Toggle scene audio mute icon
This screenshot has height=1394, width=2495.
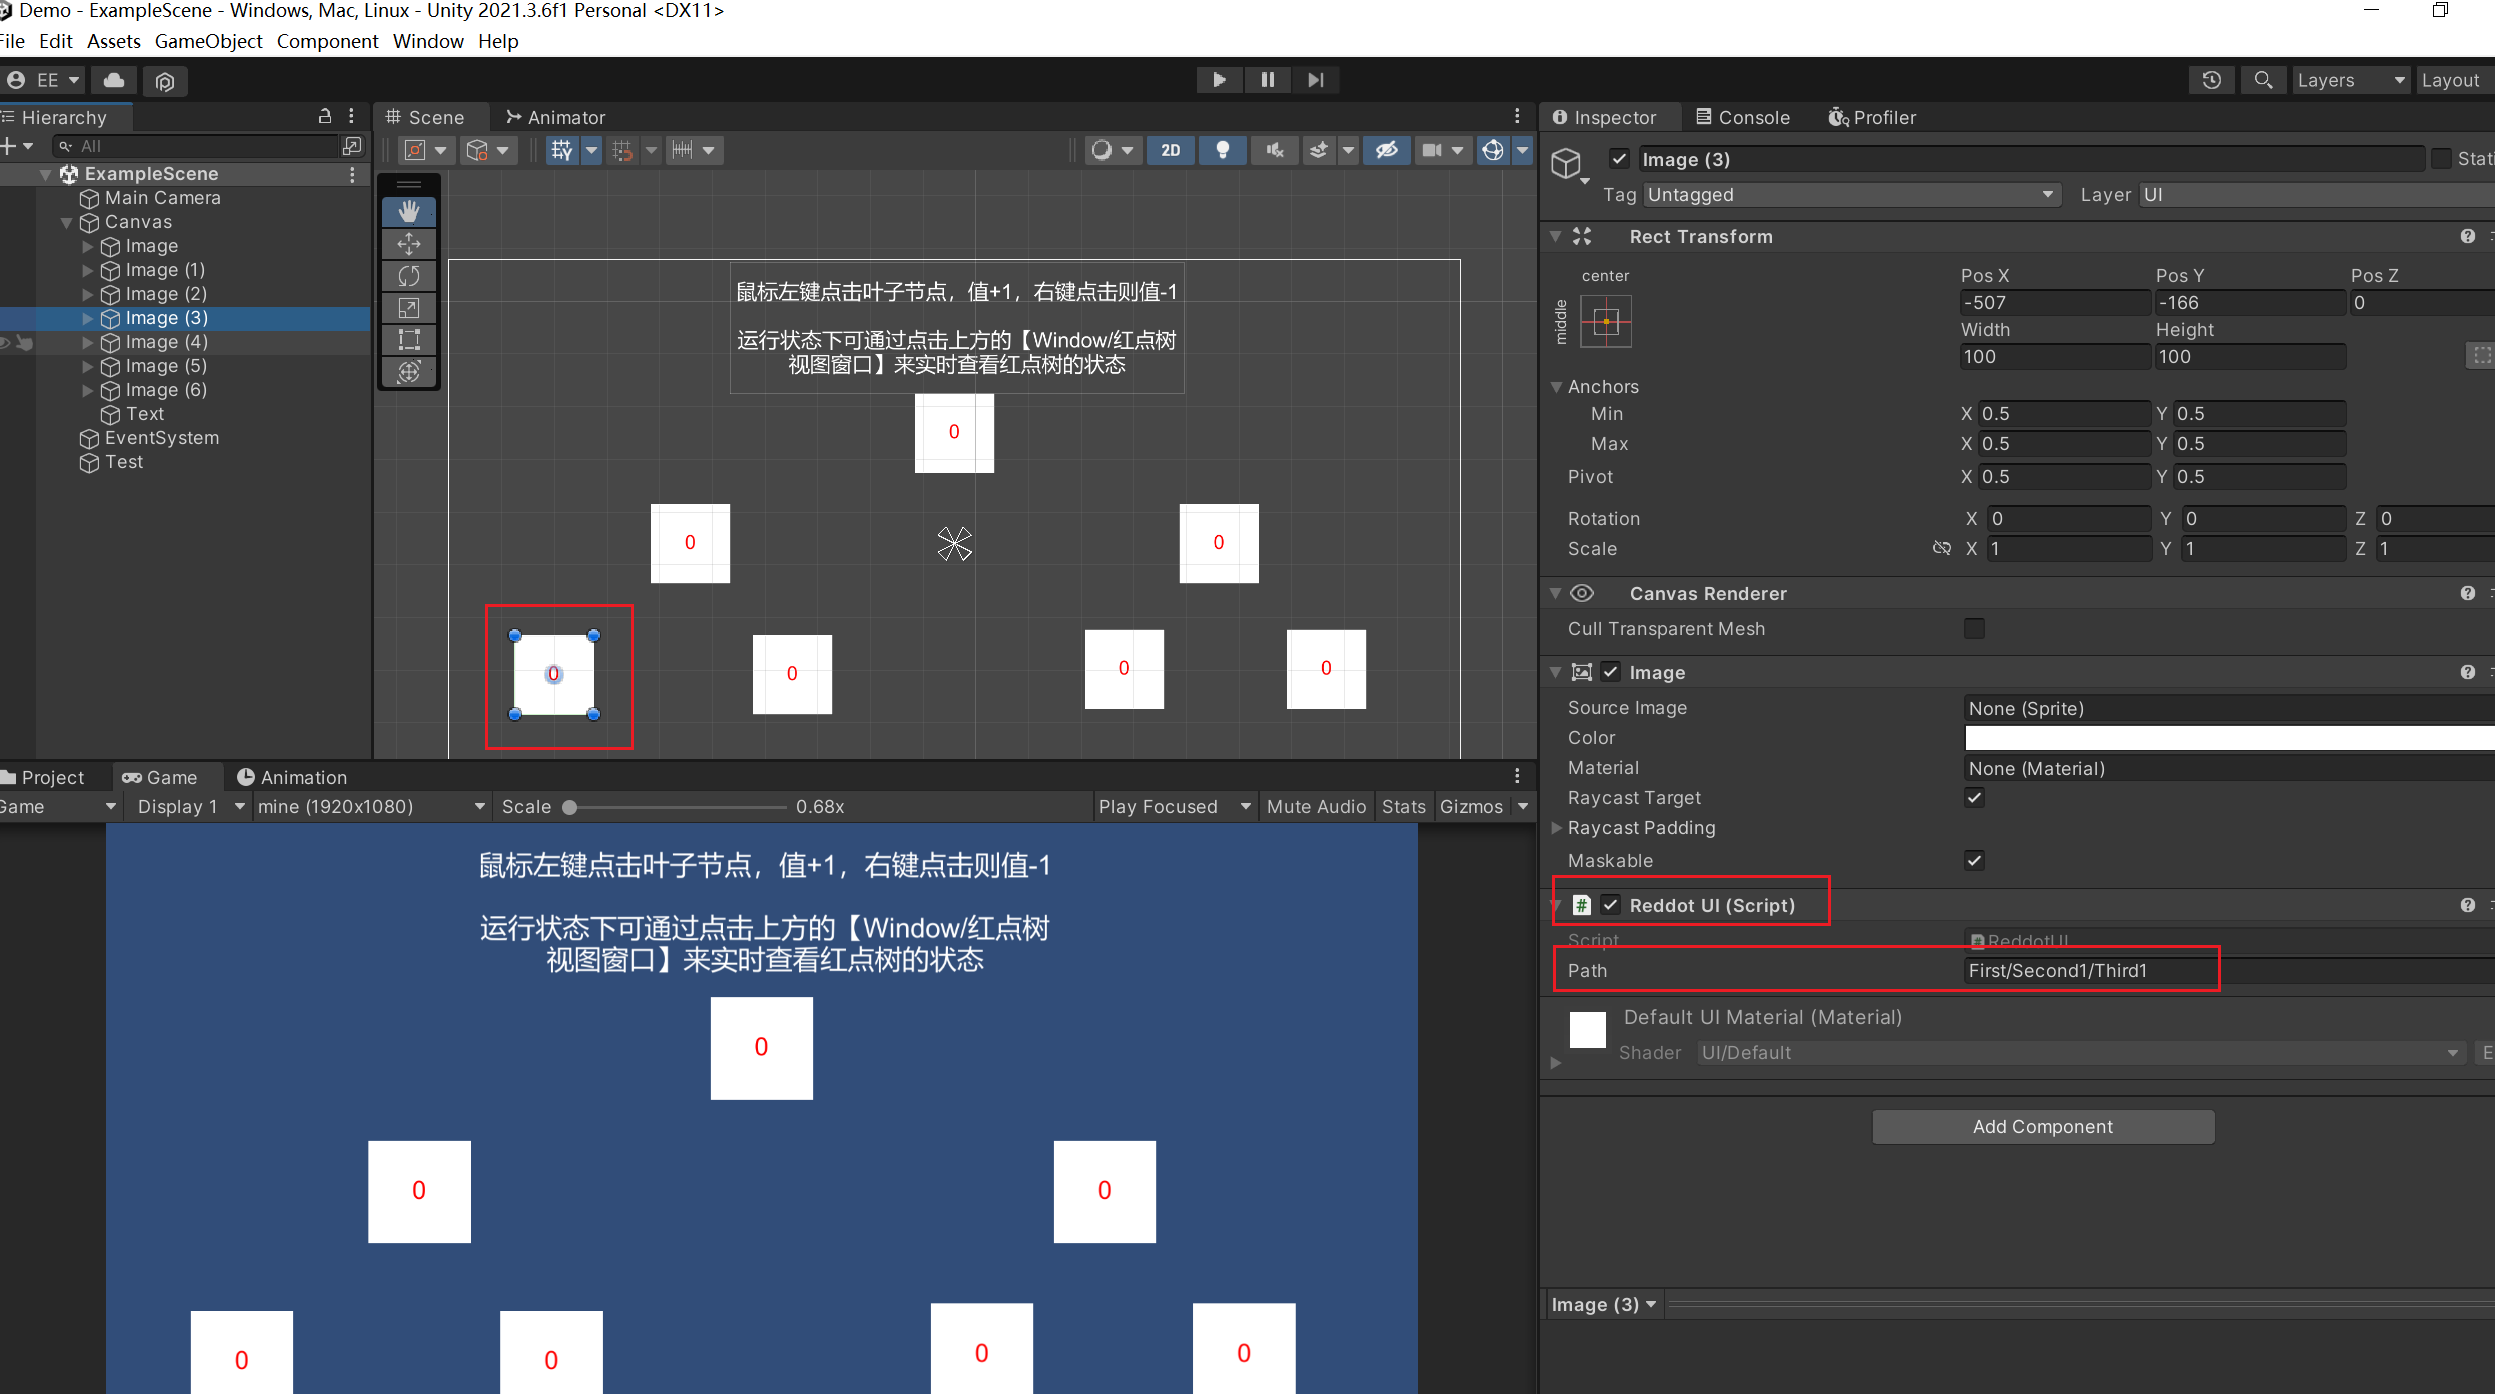coord(1274,150)
